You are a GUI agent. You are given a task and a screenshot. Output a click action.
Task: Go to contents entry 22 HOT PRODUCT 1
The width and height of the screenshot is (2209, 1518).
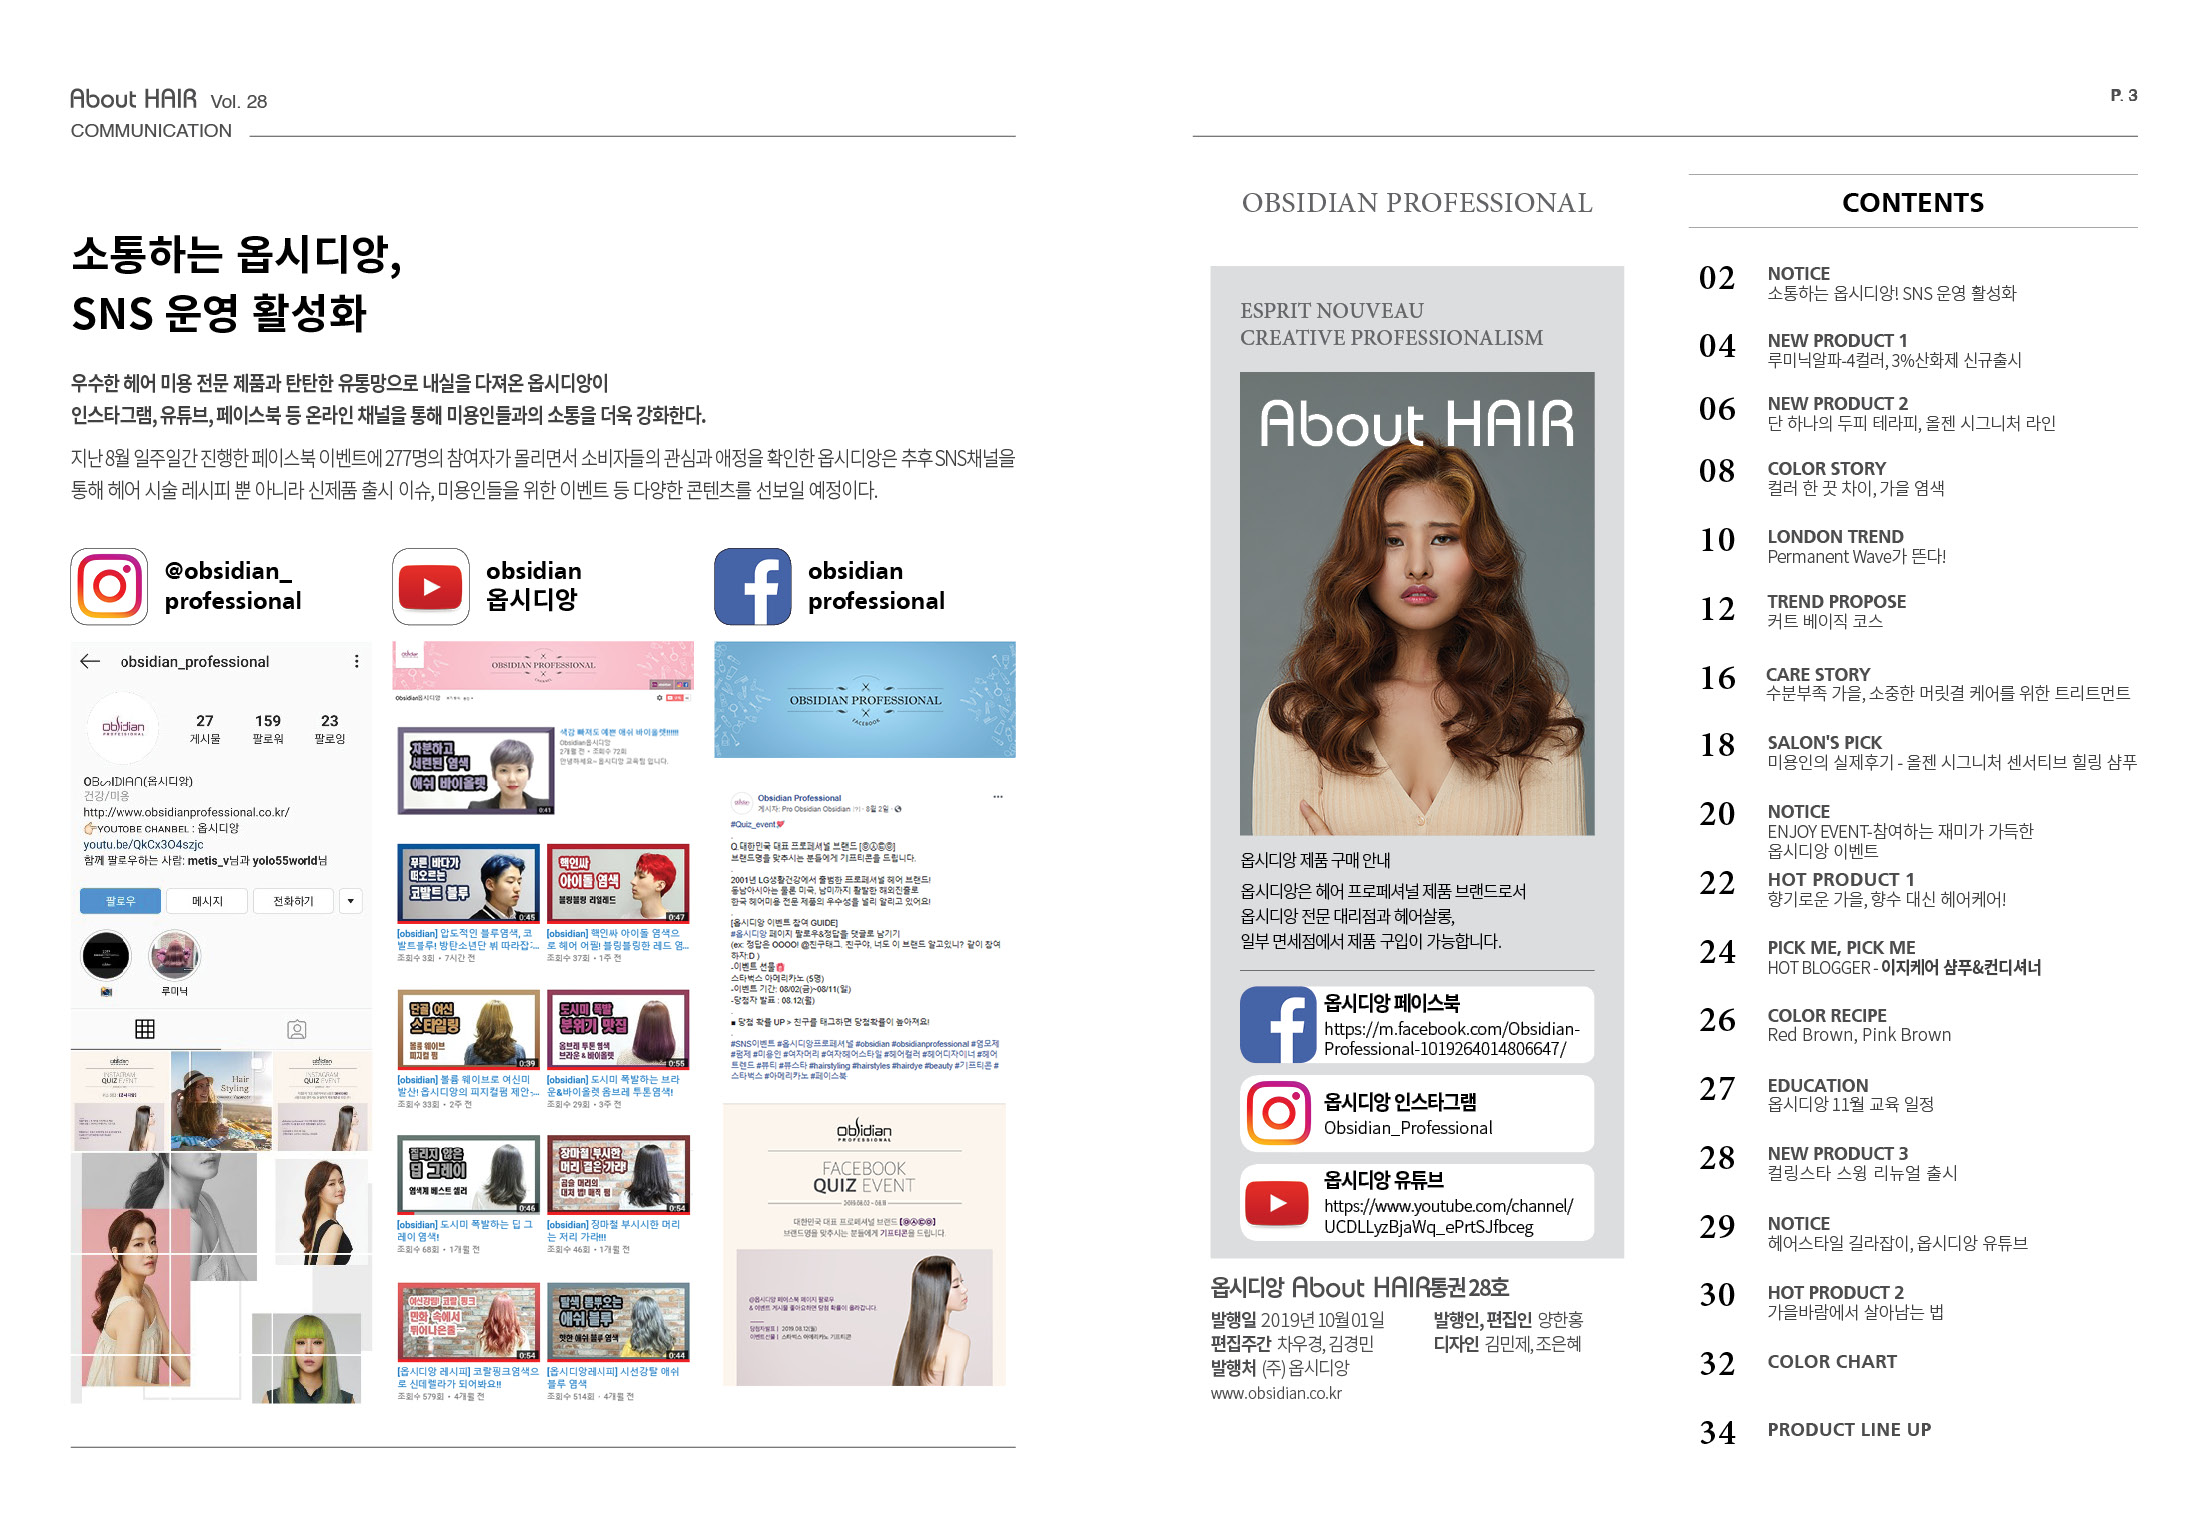pyautogui.click(x=1853, y=888)
